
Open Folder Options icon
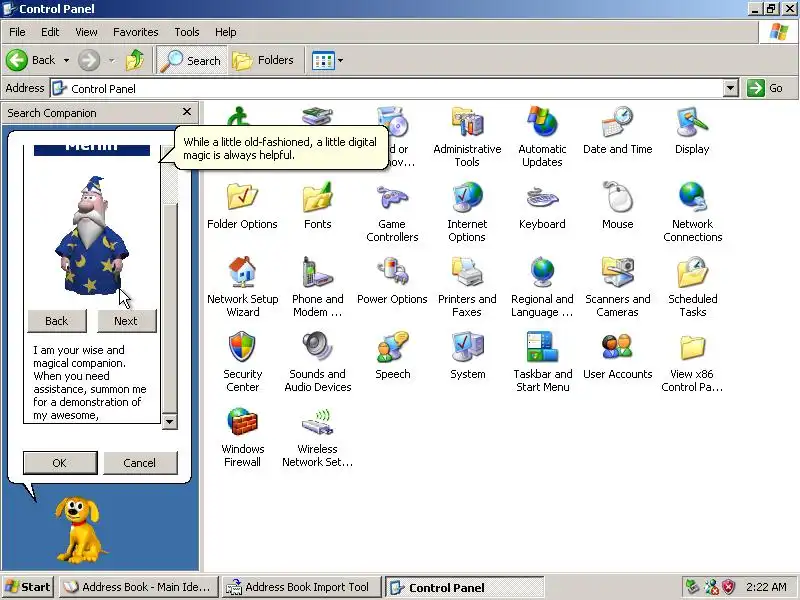tap(242, 205)
